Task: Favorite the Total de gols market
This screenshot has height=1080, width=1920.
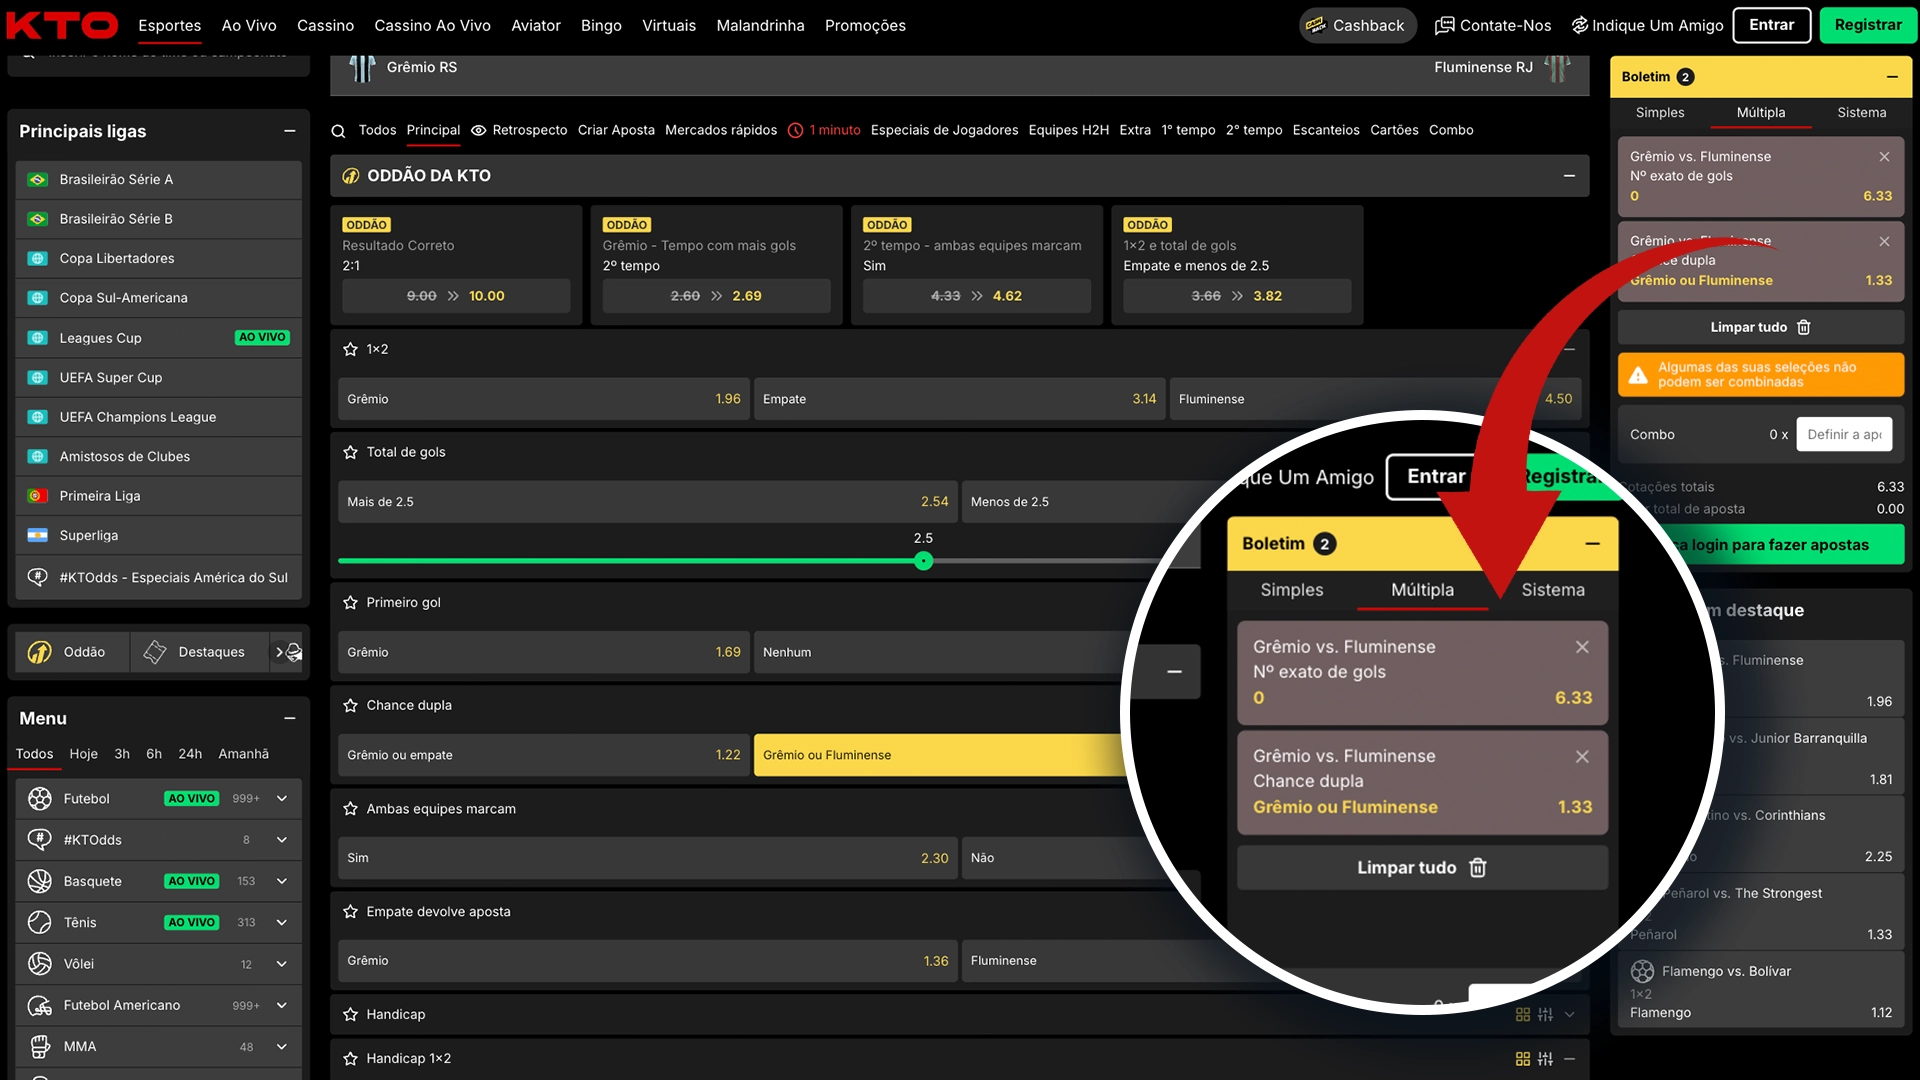Action: [x=350, y=453]
